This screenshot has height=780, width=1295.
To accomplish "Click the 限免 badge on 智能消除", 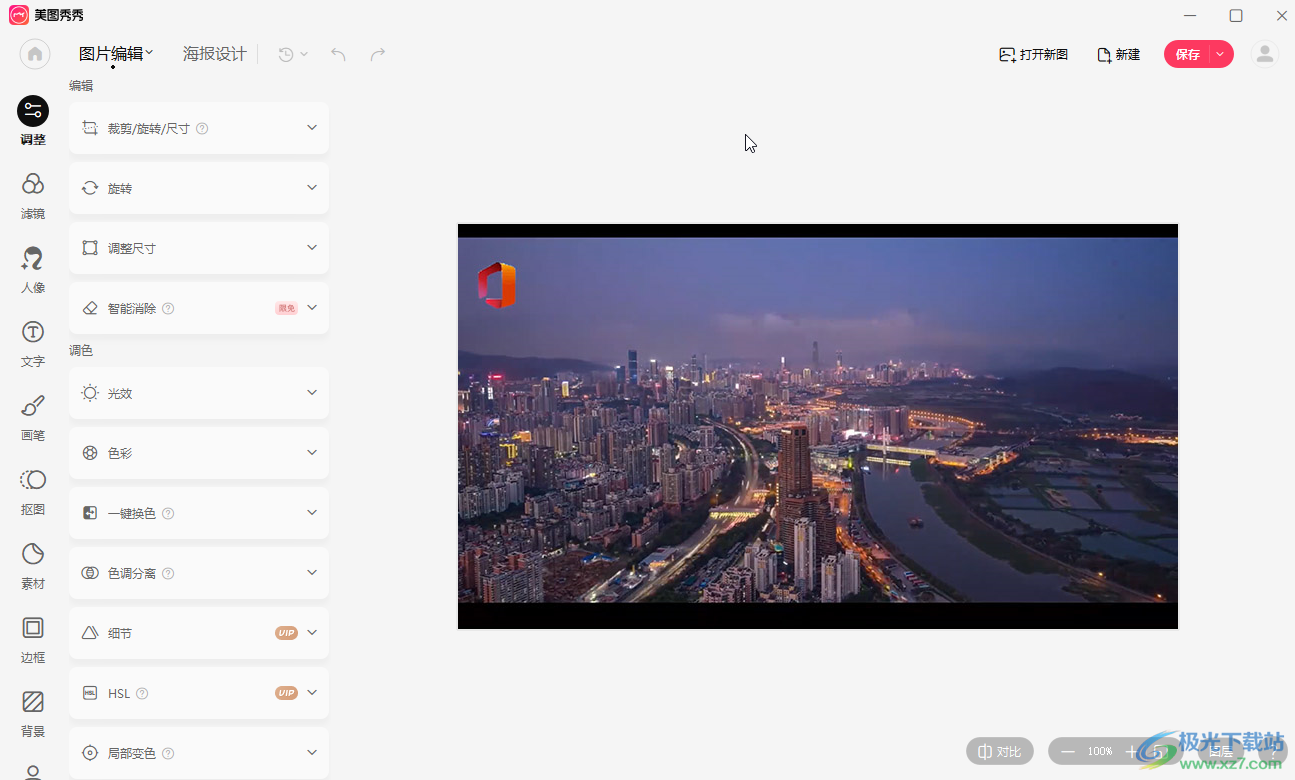I will point(287,309).
